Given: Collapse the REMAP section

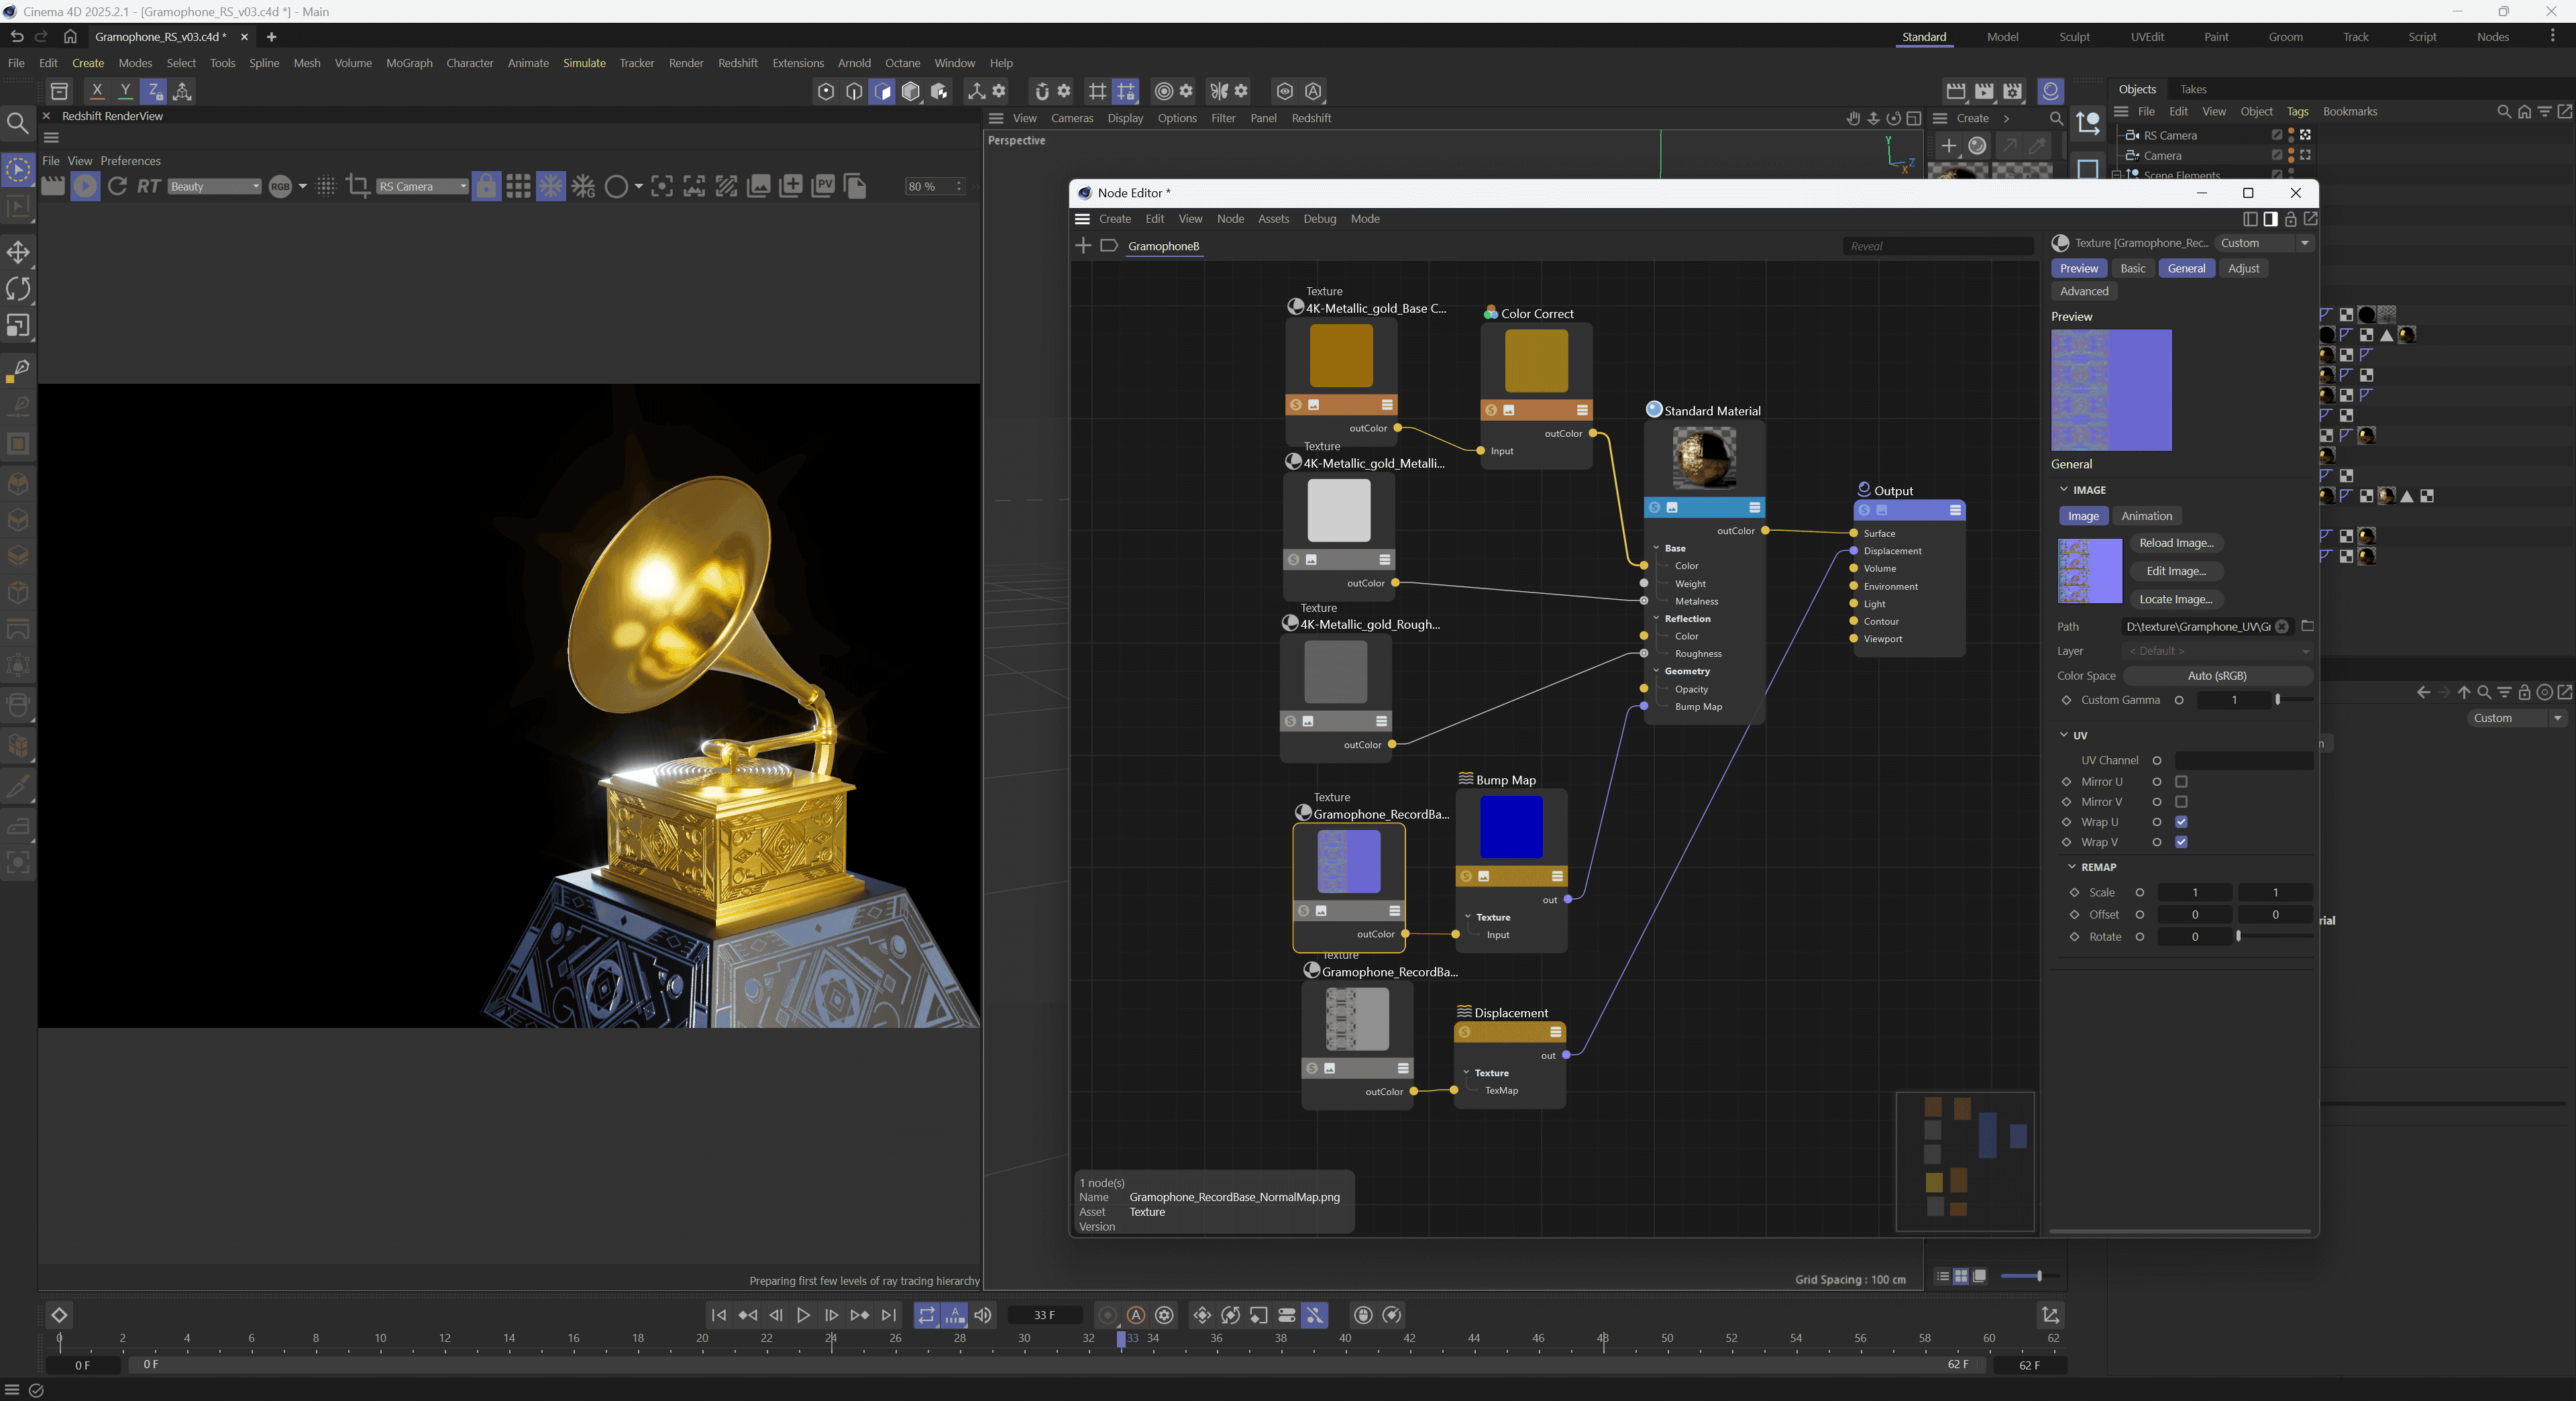Looking at the screenshot, I should click(2072, 867).
